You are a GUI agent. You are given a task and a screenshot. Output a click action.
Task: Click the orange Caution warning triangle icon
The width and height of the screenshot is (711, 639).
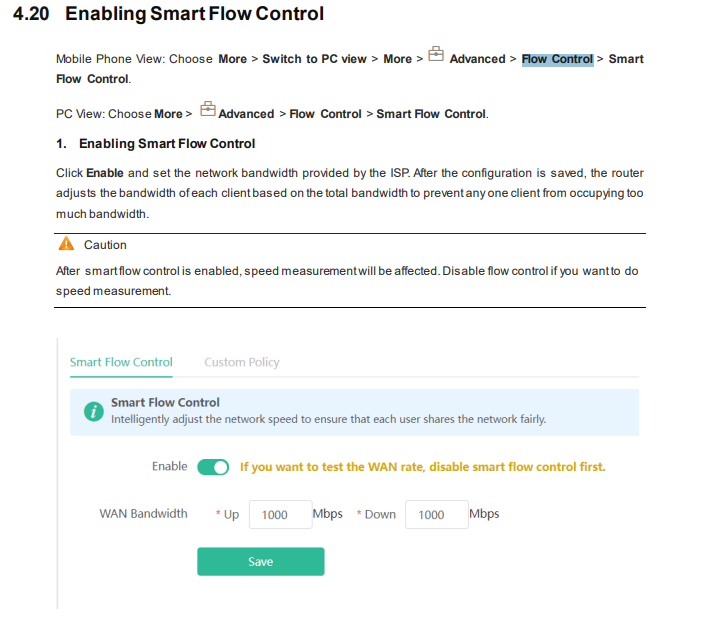pyautogui.click(x=66, y=244)
